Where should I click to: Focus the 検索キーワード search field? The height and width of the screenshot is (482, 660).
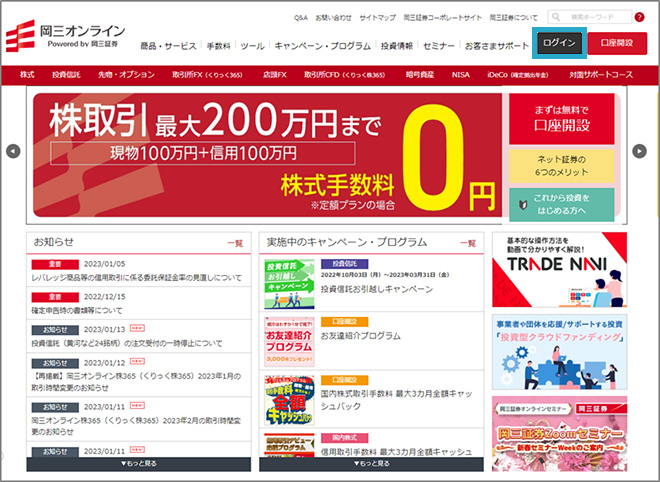(590, 17)
